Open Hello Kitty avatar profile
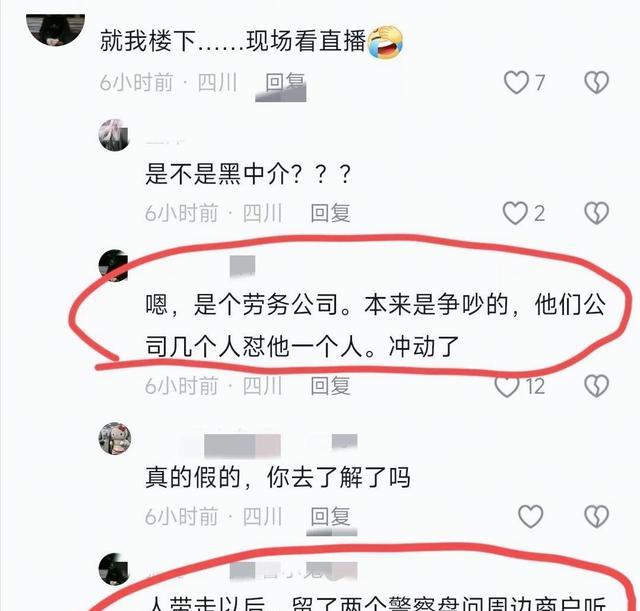 click(115, 438)
